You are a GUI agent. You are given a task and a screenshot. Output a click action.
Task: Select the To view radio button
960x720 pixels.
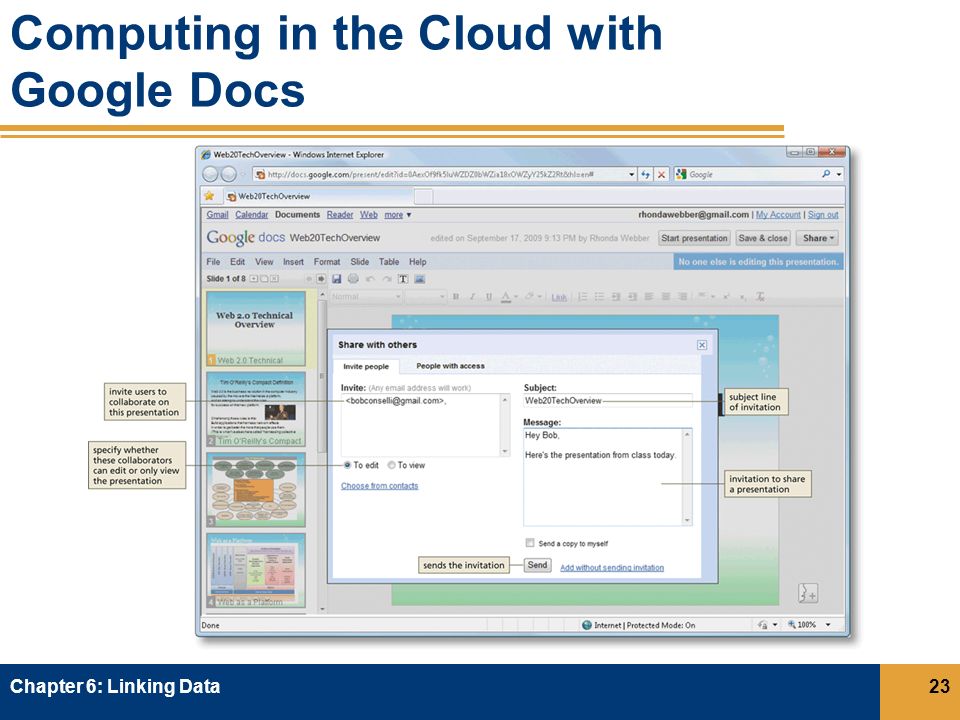(x=392, y=465)
